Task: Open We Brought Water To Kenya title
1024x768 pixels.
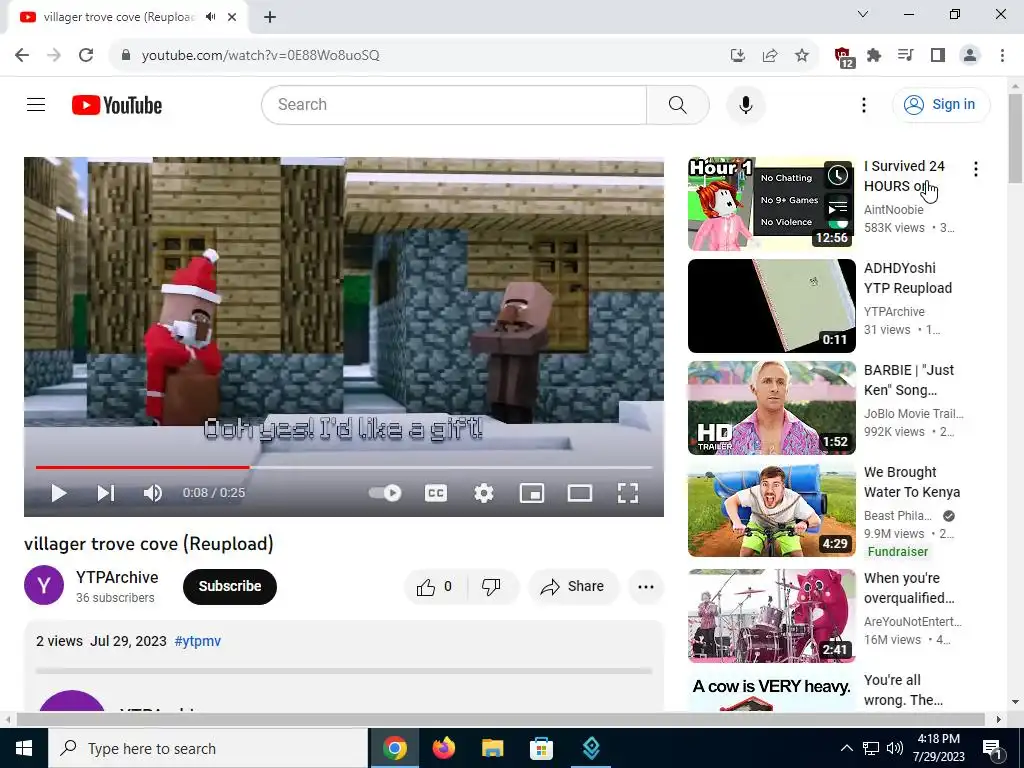Action: point(912,482)
